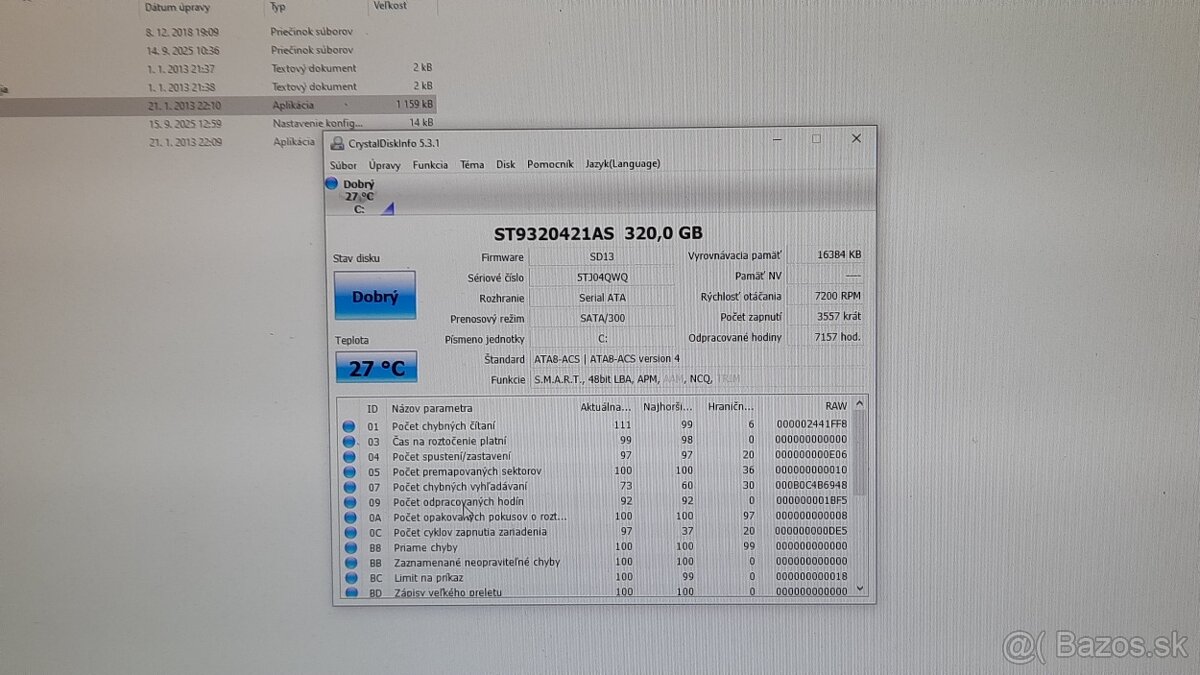Open the Súbor menu
Viewport: 1200px width, 675px height.
pos(343,164)
